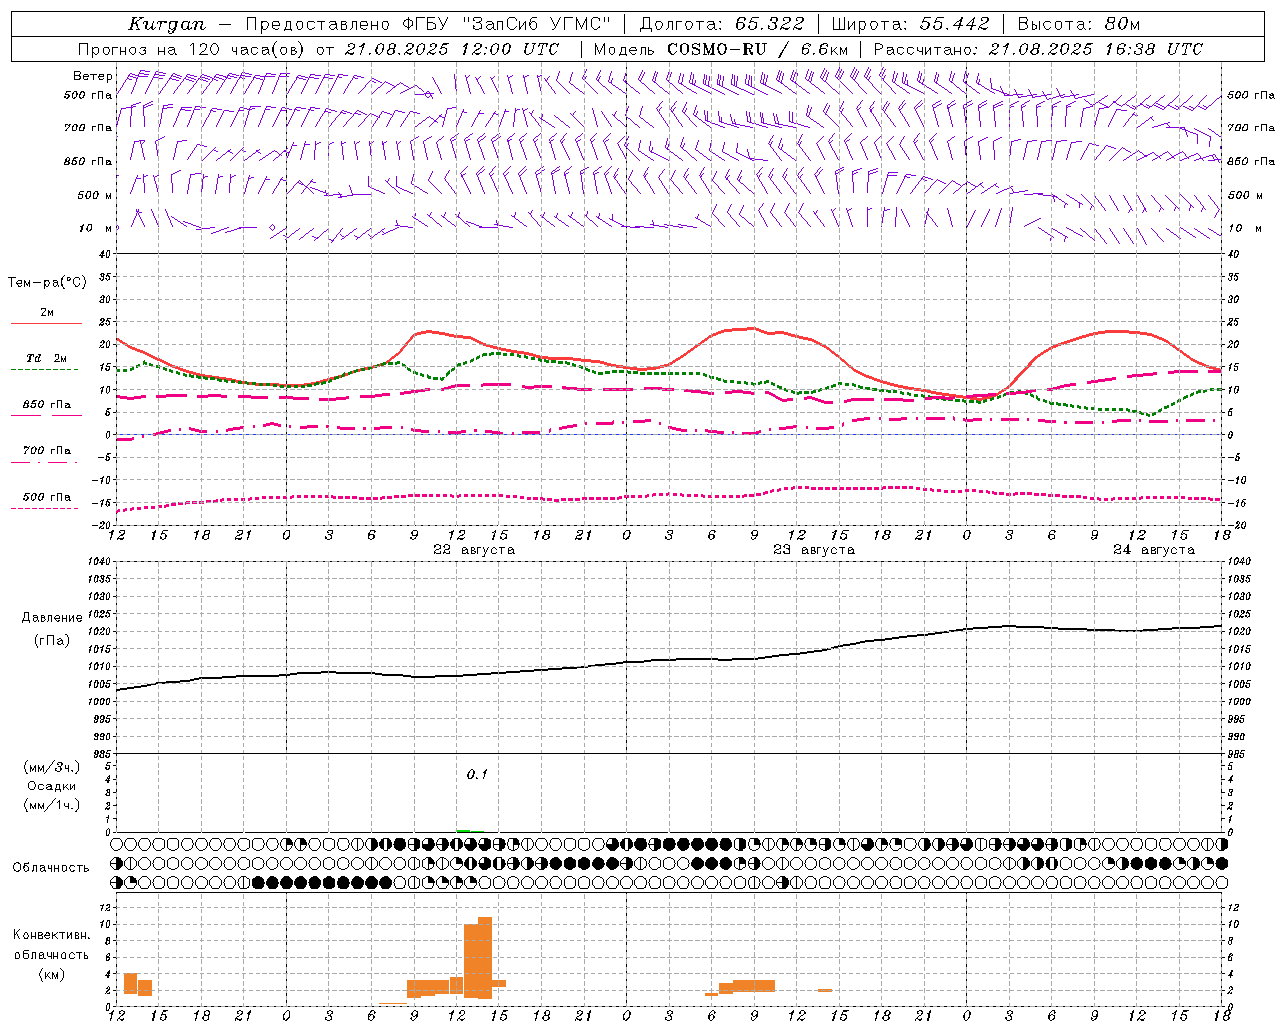Click the Осадки precipitation label

click(52, 786)
